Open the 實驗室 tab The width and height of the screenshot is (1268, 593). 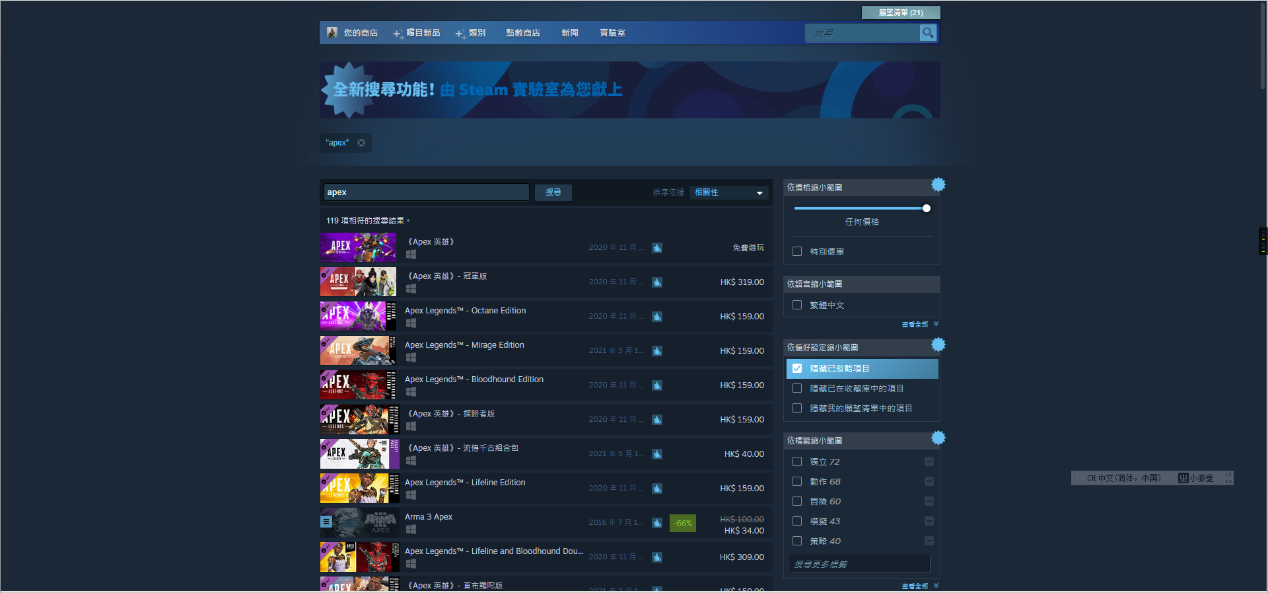pyautogui.click(x=613, y=33)
